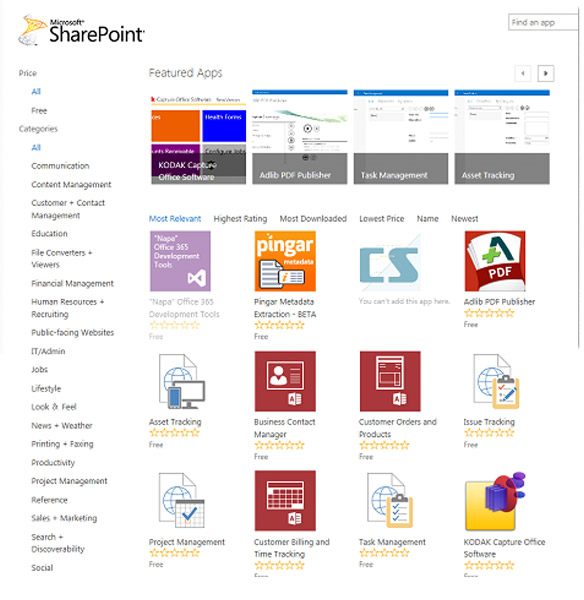The height and width of the screenshot is (600, 584).
Task: Open the Business Contact Manager icon
Action: pyautogui.click(x=285, y=381)
